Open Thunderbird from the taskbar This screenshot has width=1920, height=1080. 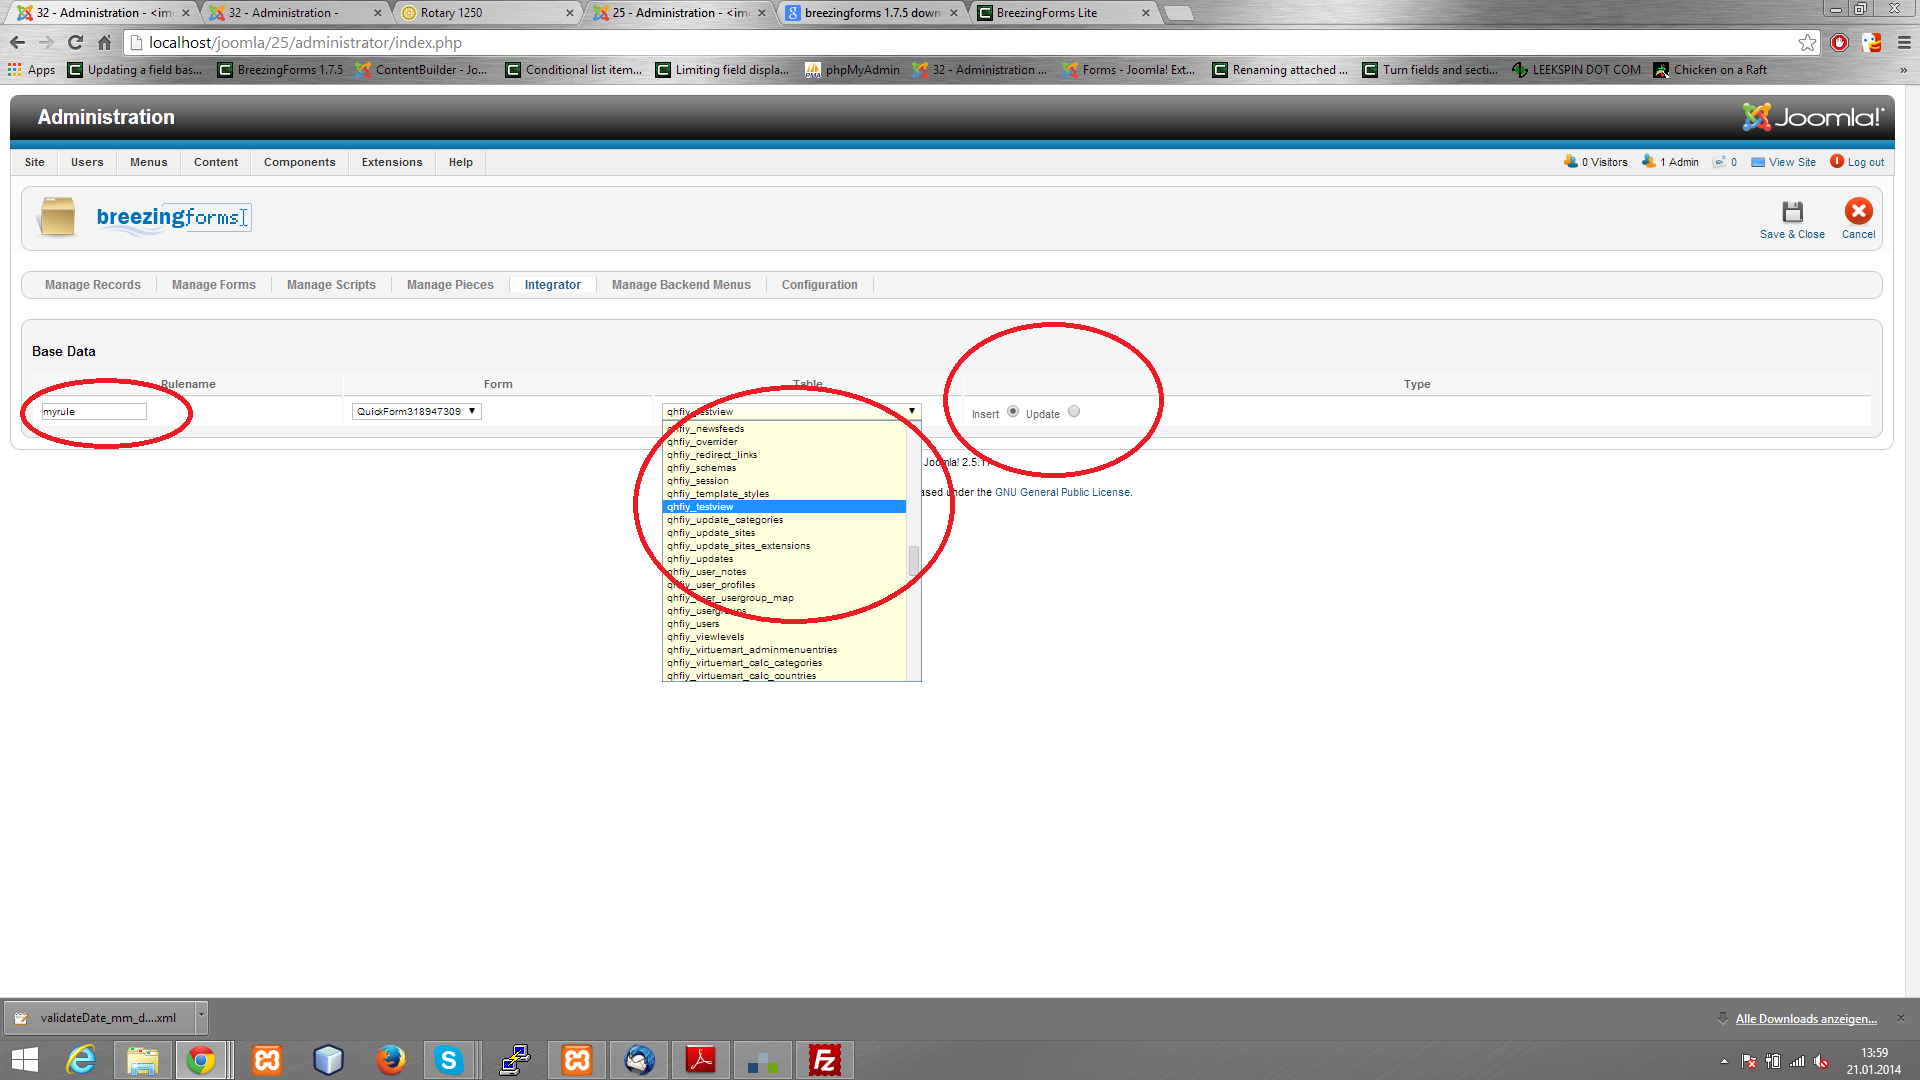639,1060
